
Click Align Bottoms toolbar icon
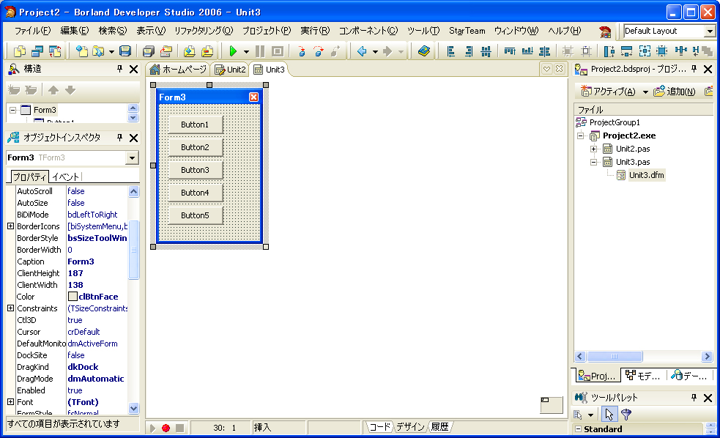pyautogui.click(x=527, y=51)
